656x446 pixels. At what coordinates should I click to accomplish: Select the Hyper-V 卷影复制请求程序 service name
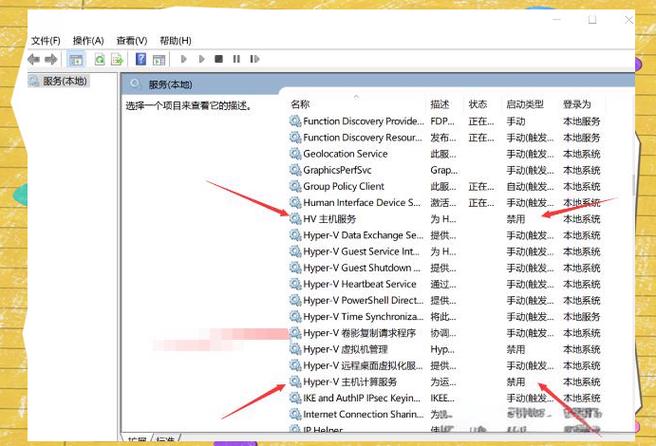(x=359, y=333)
